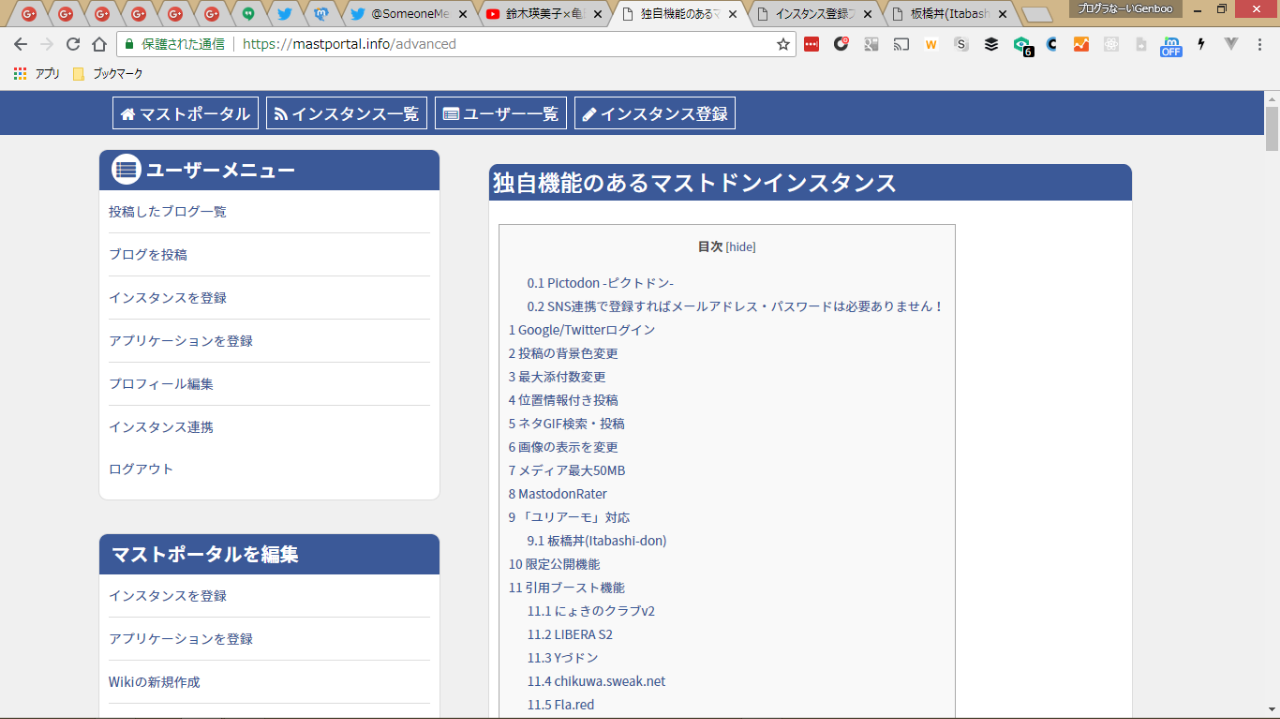Reload the page with the refresh icon
The height and width of the screenshot is (719, 1280).
point(73,44)
